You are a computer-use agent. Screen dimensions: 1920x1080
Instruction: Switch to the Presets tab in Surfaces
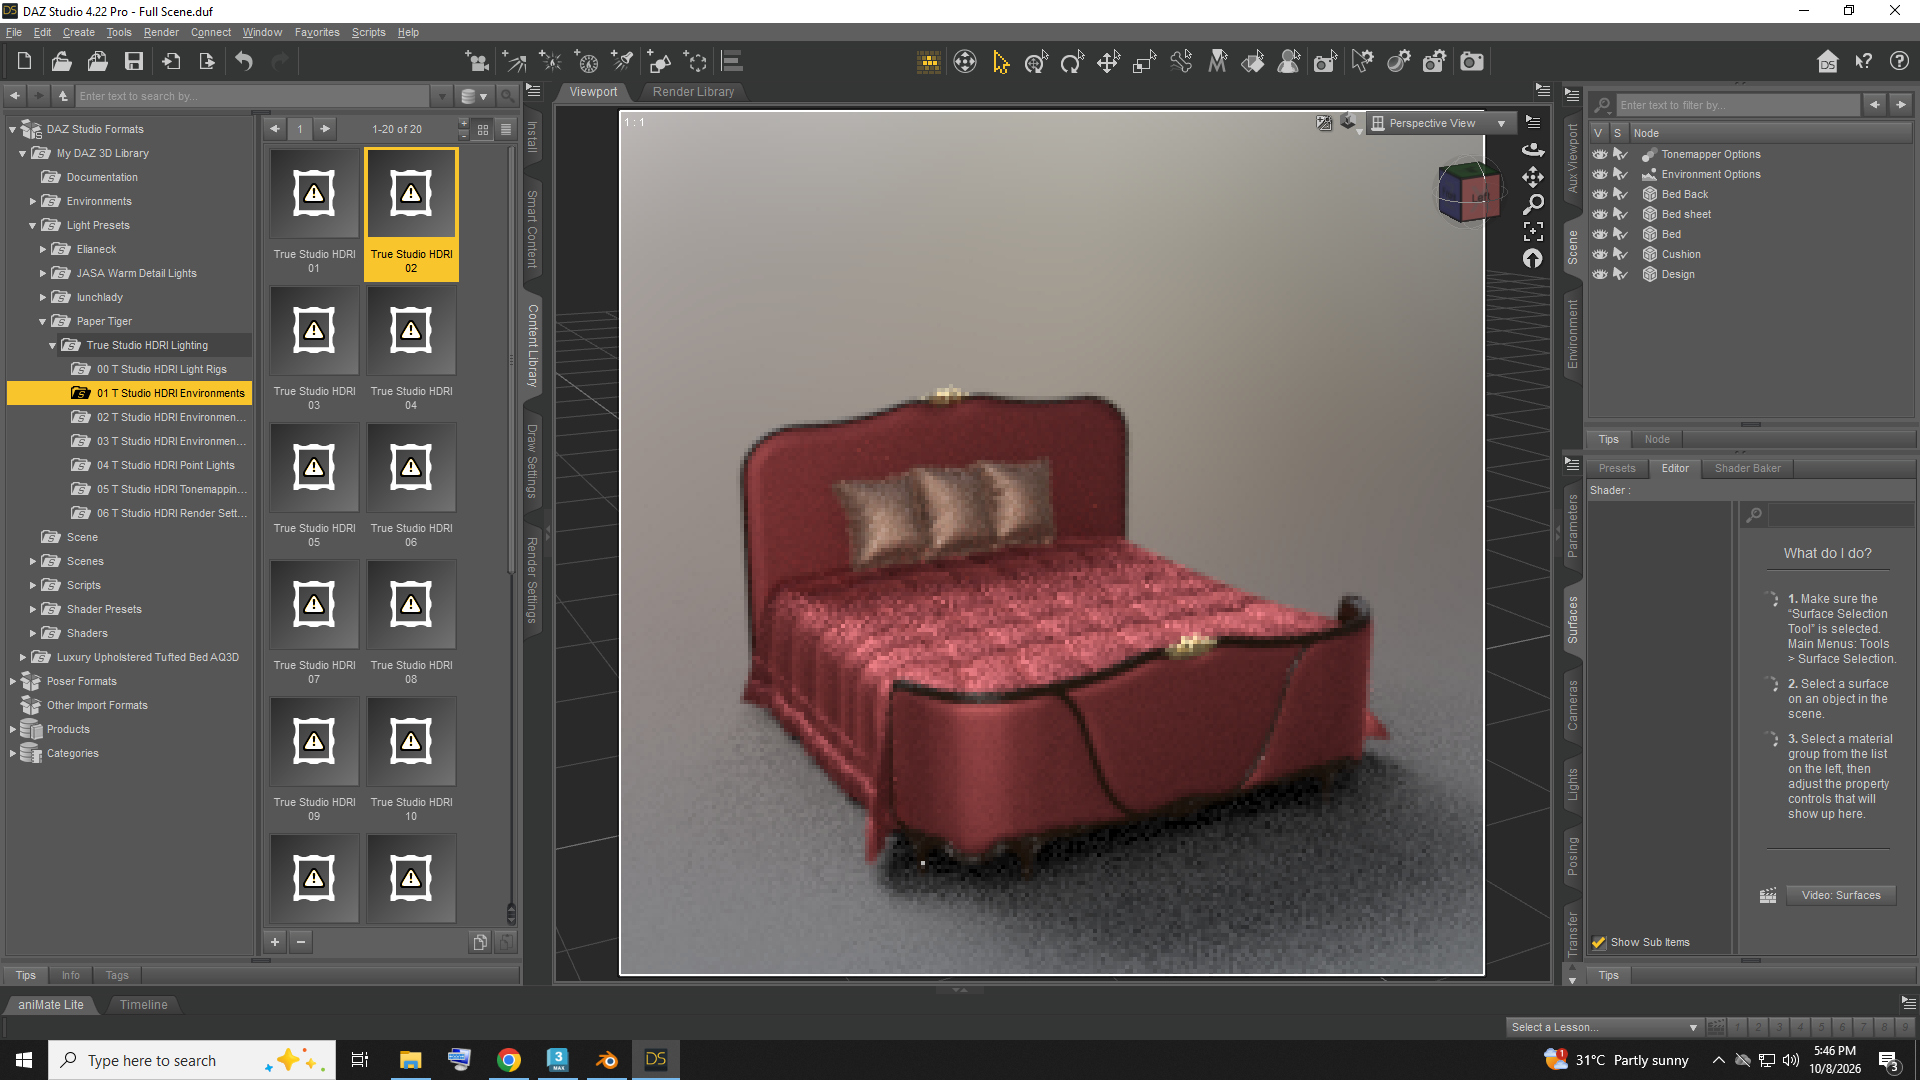[x=1616, y=468]
